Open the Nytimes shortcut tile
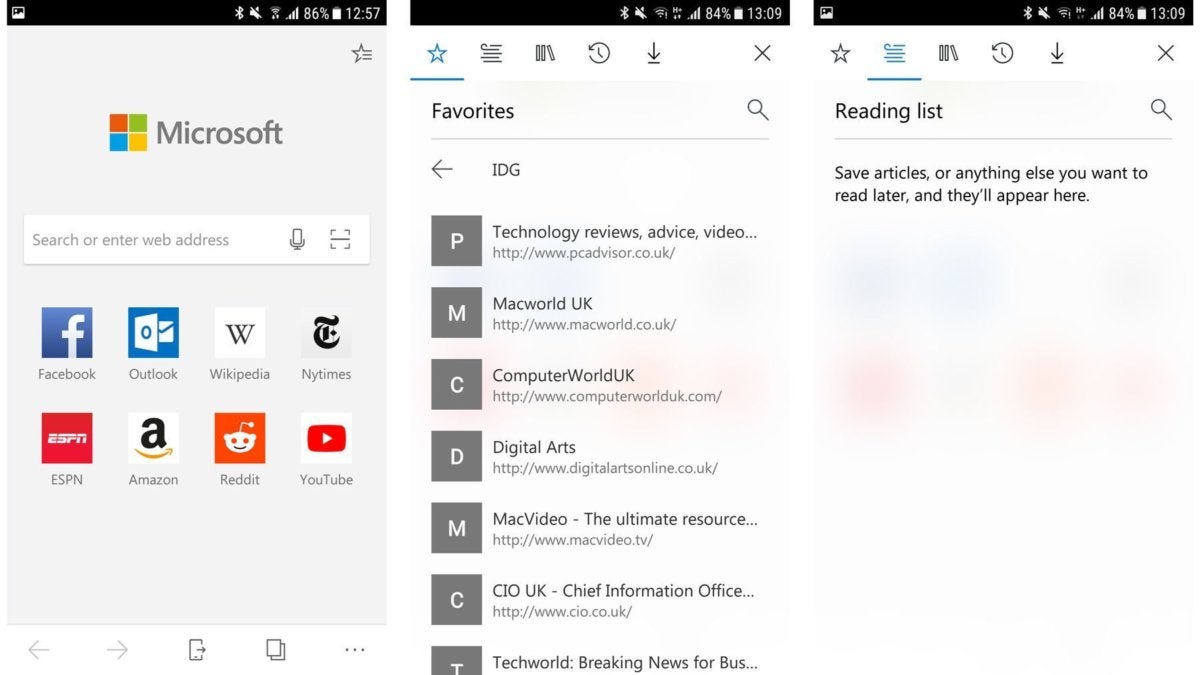1200x675 pixels. click(326, 344)
